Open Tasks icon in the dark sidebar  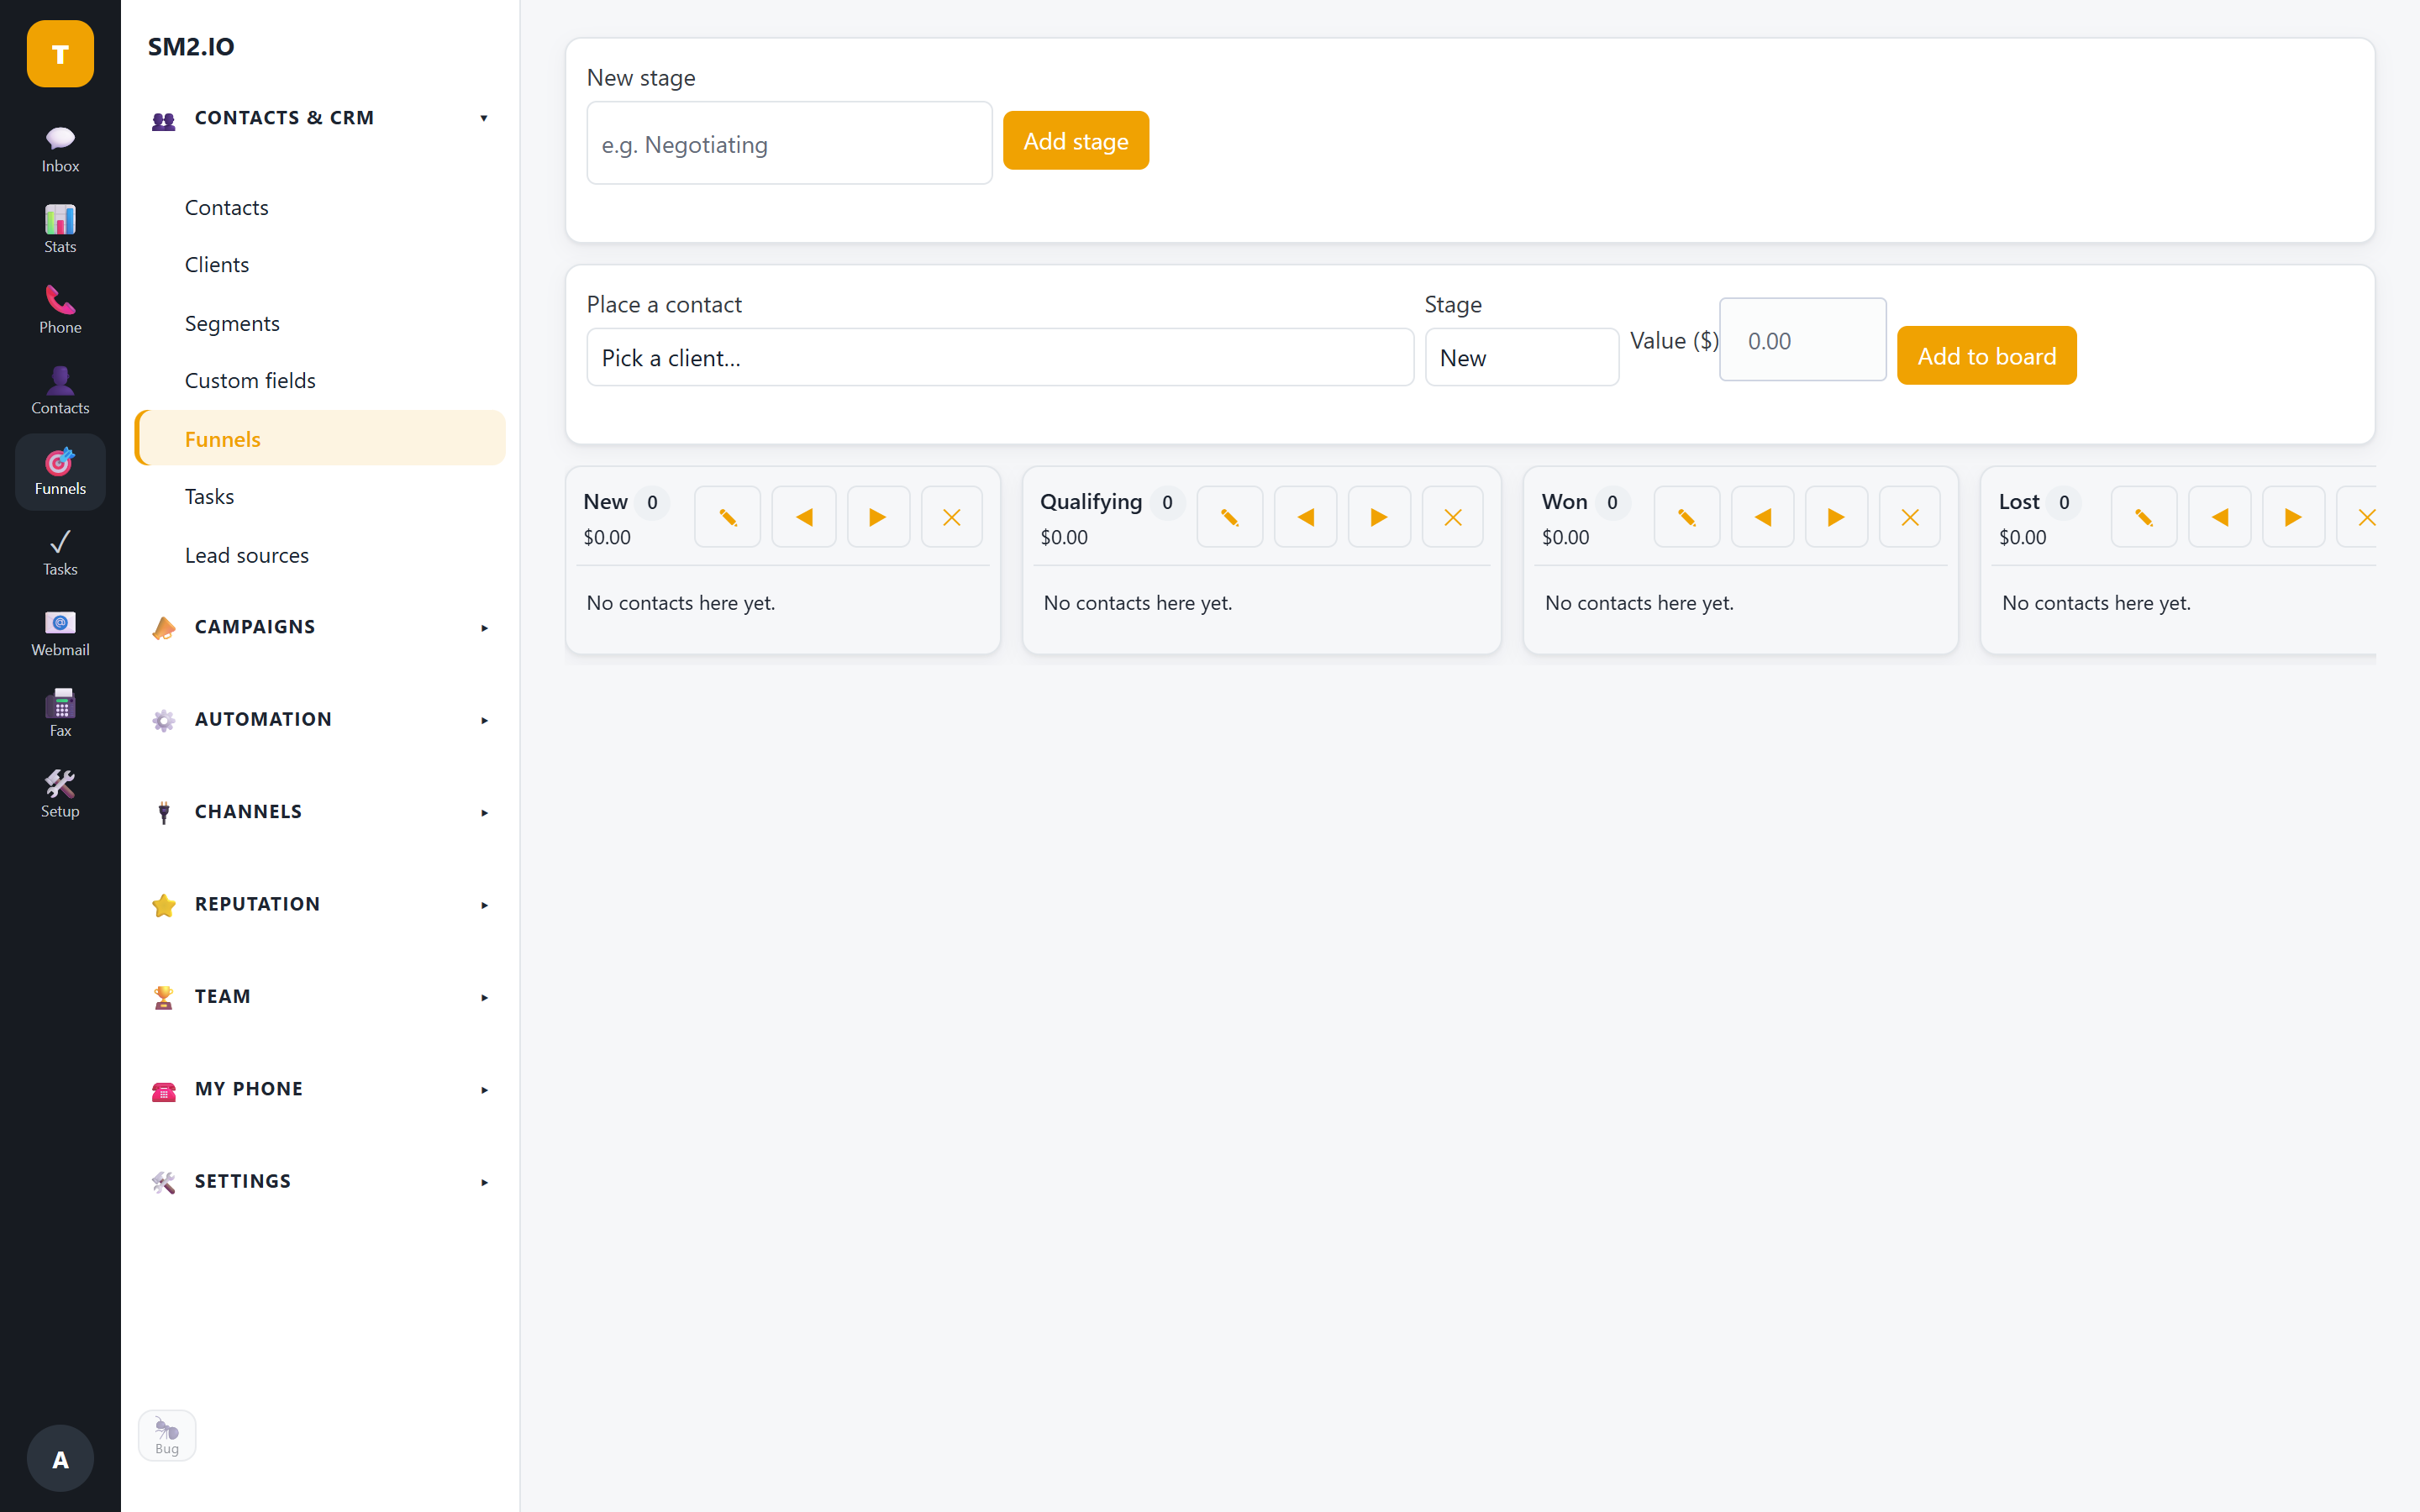(60, 552)
